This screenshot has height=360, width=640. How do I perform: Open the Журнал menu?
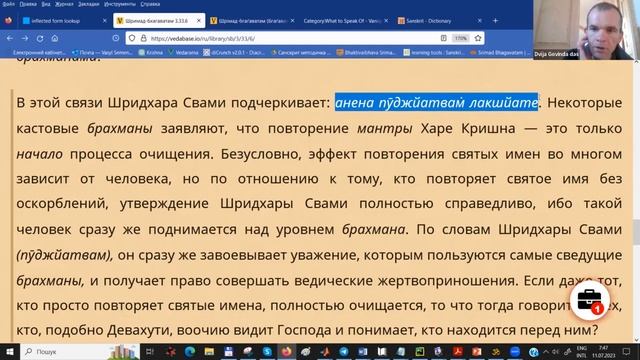(x=64, y=4)
